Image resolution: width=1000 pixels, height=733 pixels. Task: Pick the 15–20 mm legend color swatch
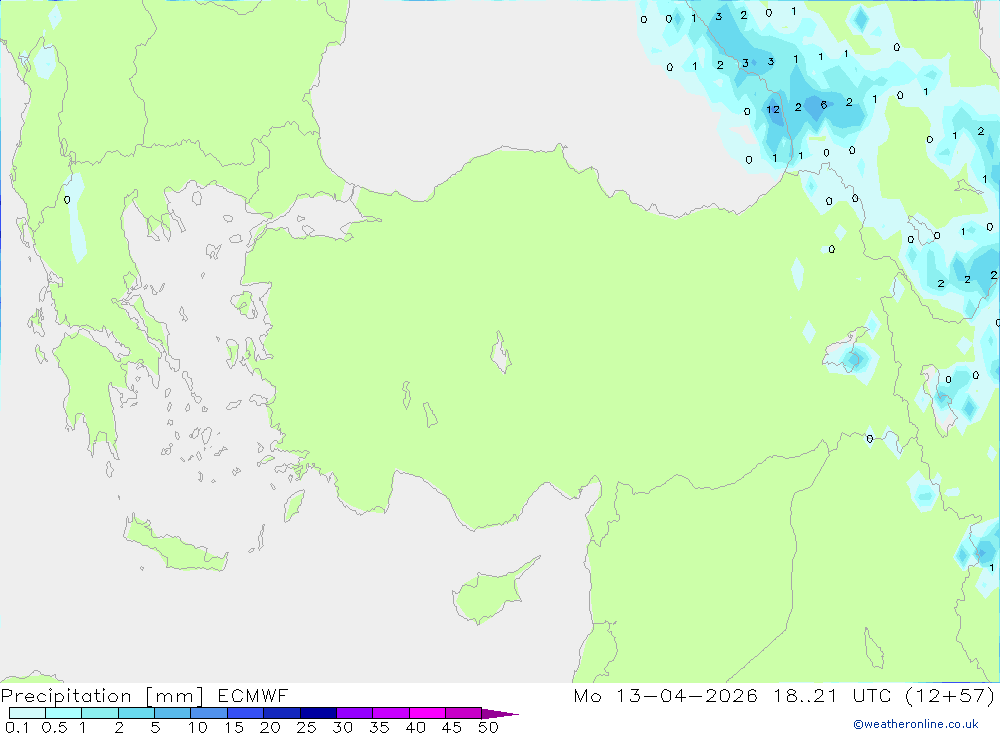tap(245, 713)
